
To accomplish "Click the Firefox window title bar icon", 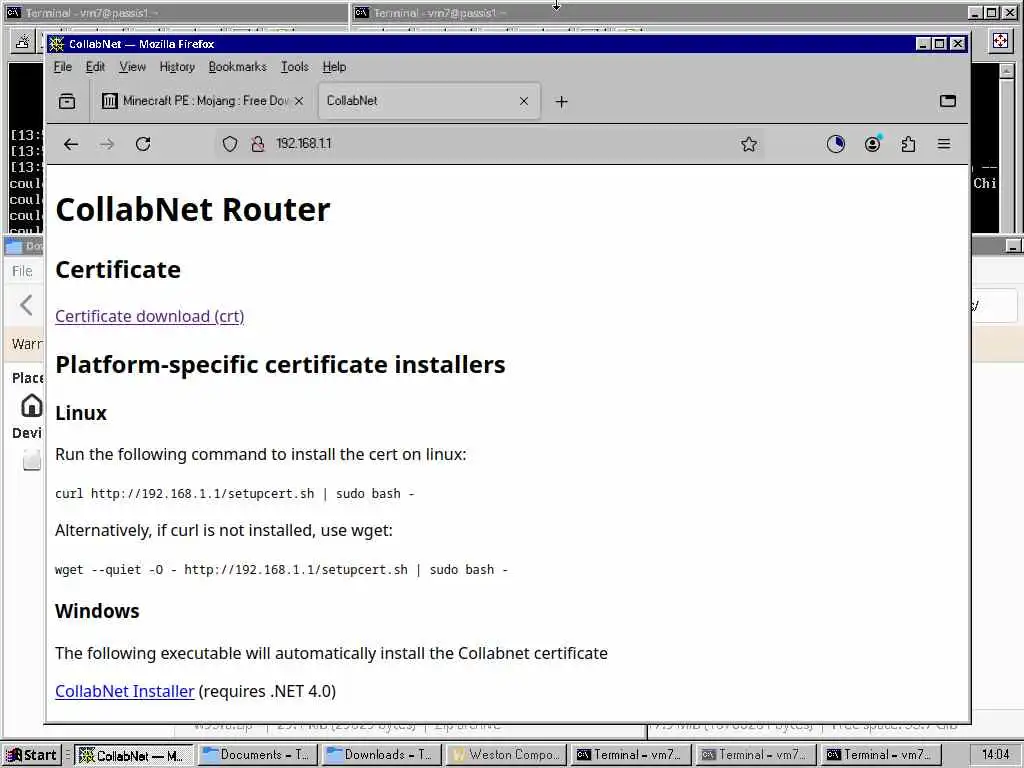I will tap(57, 44).
